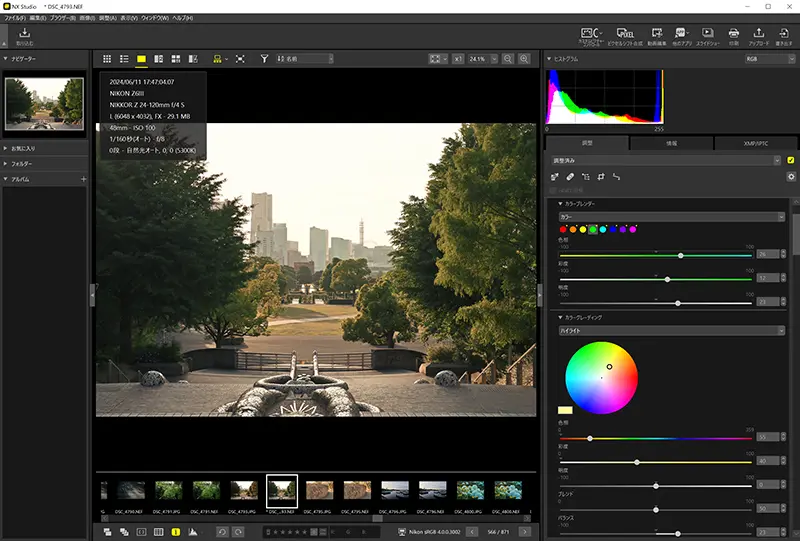Select the green color in Color Blender
Screen dimensions: 800x541
(x=593, y=230)
